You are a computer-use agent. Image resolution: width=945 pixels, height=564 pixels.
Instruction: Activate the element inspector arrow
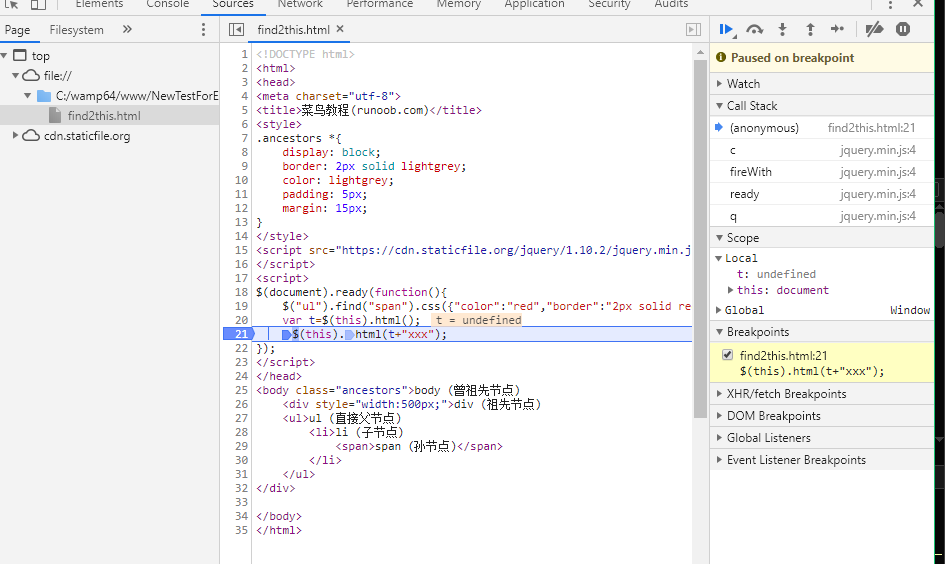11,5
